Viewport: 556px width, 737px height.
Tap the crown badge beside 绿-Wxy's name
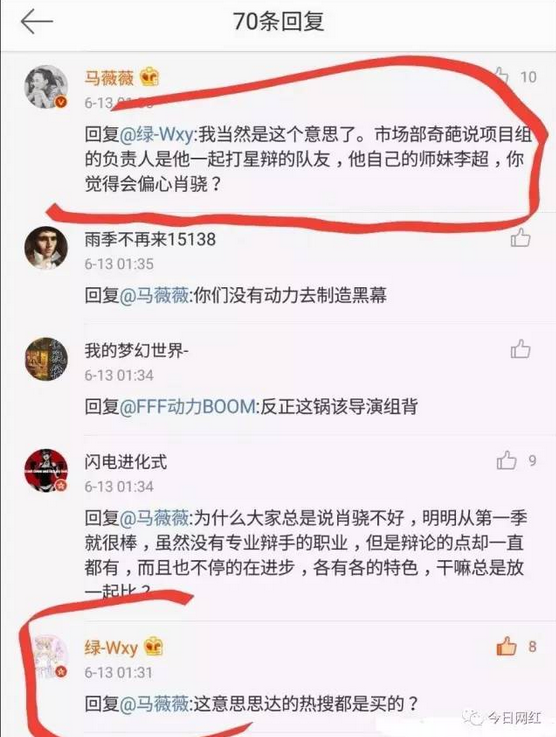[153, 647]
